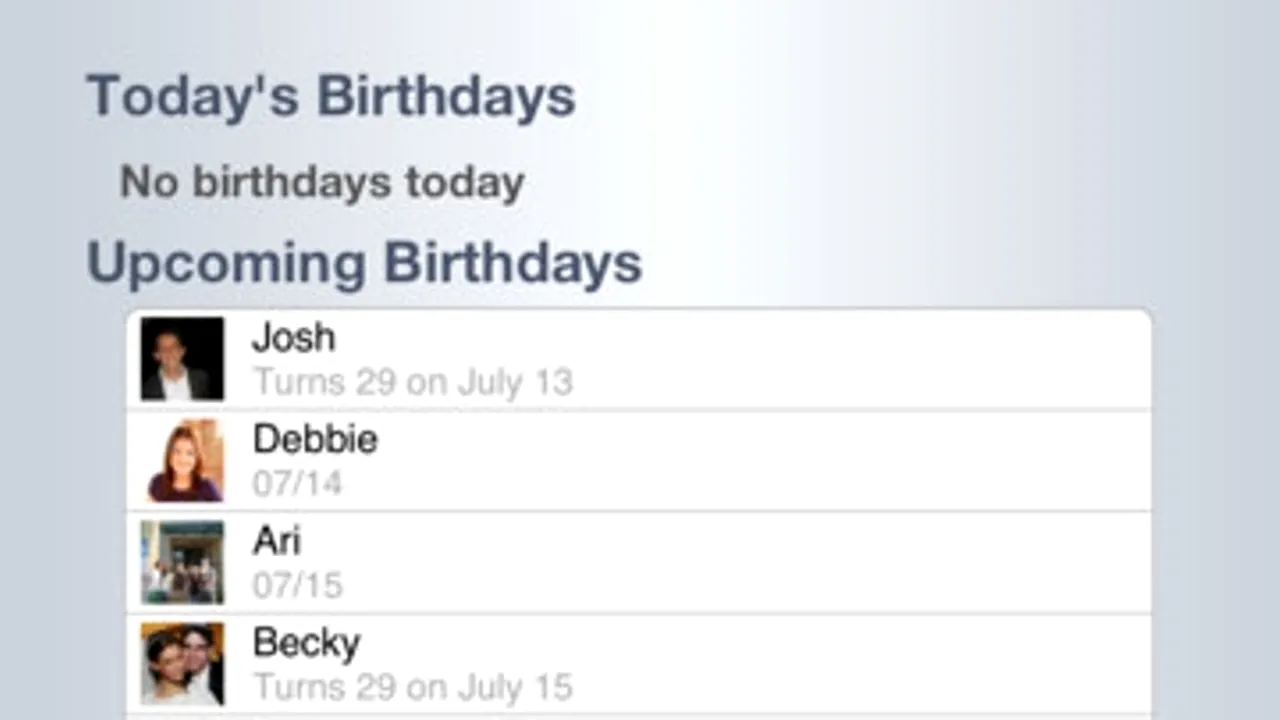Open the name Josh in the list
This screenshot has width=1280, height=720.
[x=293, y=338]
